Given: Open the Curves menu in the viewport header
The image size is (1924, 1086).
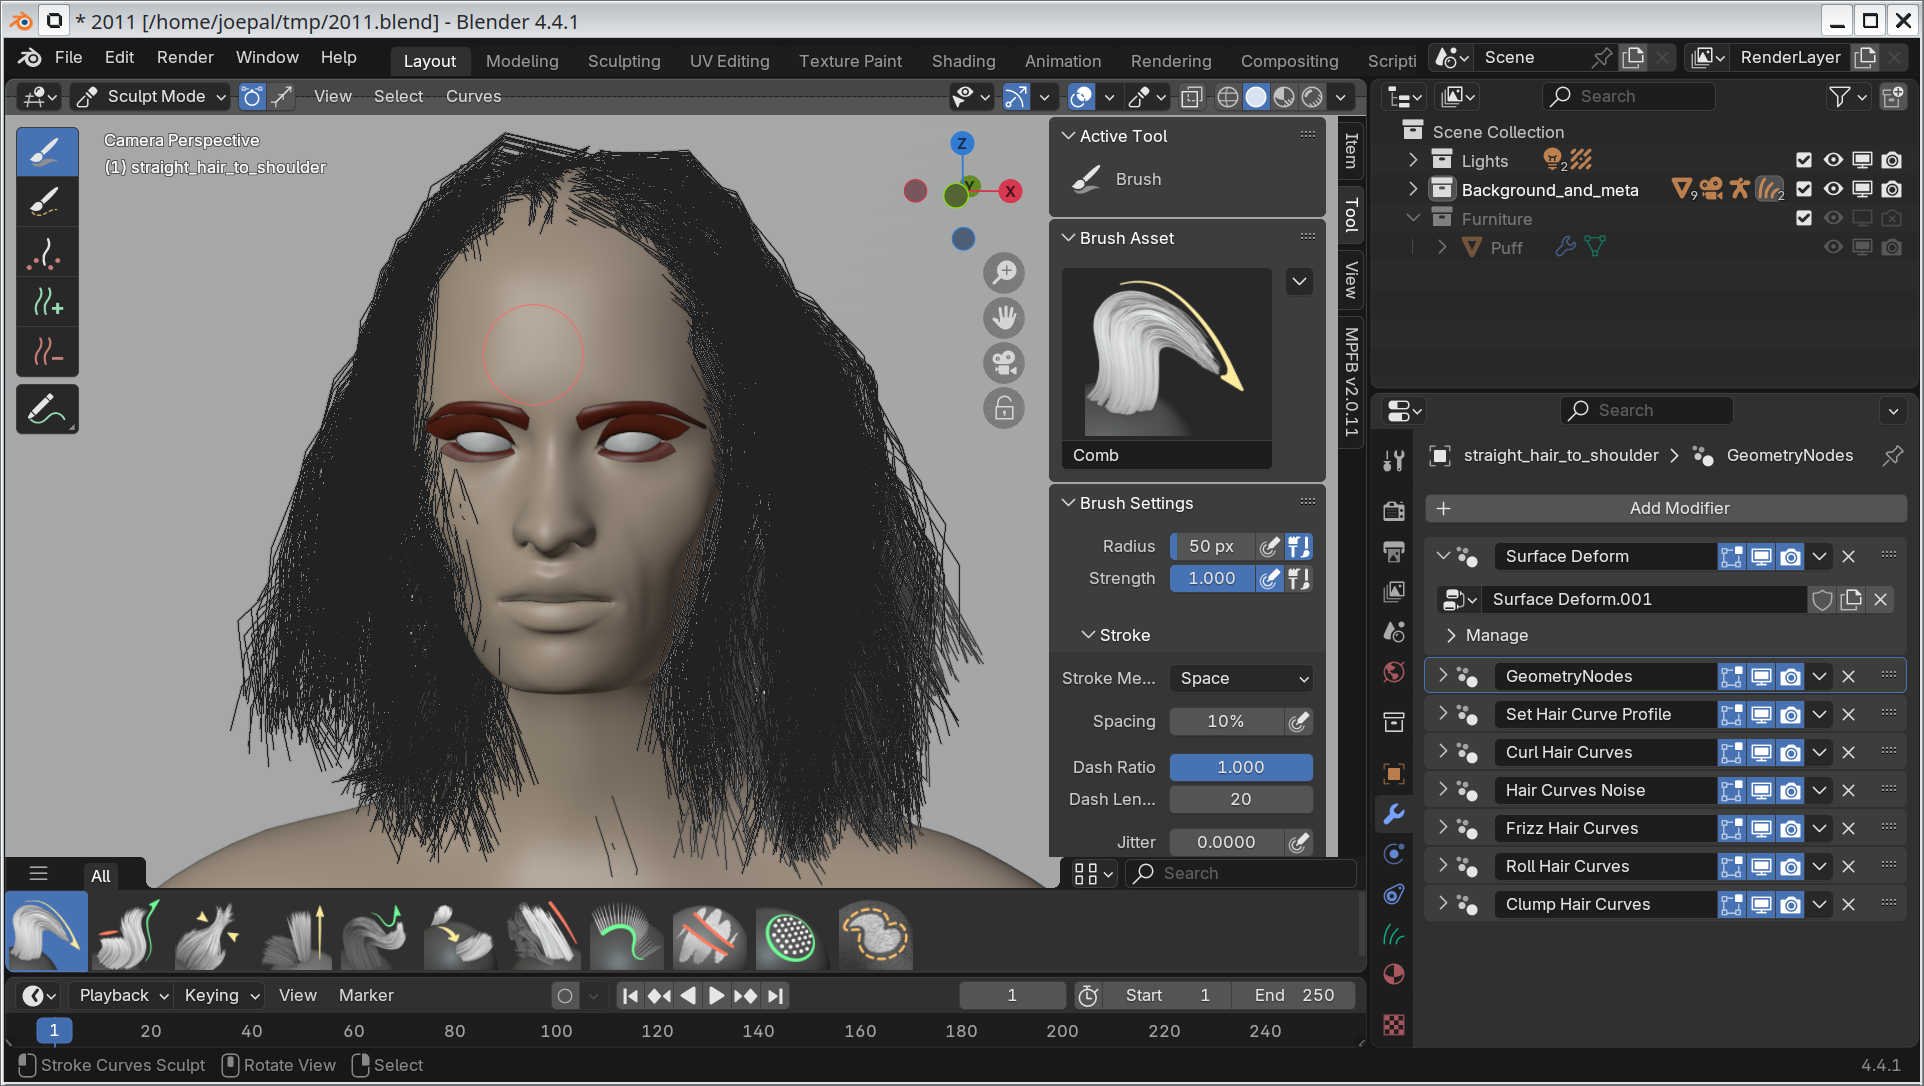Looking at the screenshot, I should (473, 96).
